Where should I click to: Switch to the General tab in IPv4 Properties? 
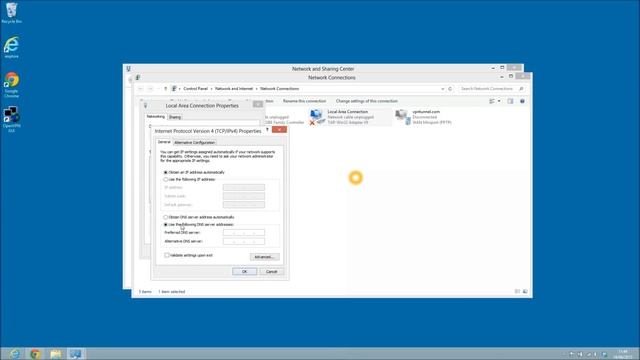click(164, 142)
